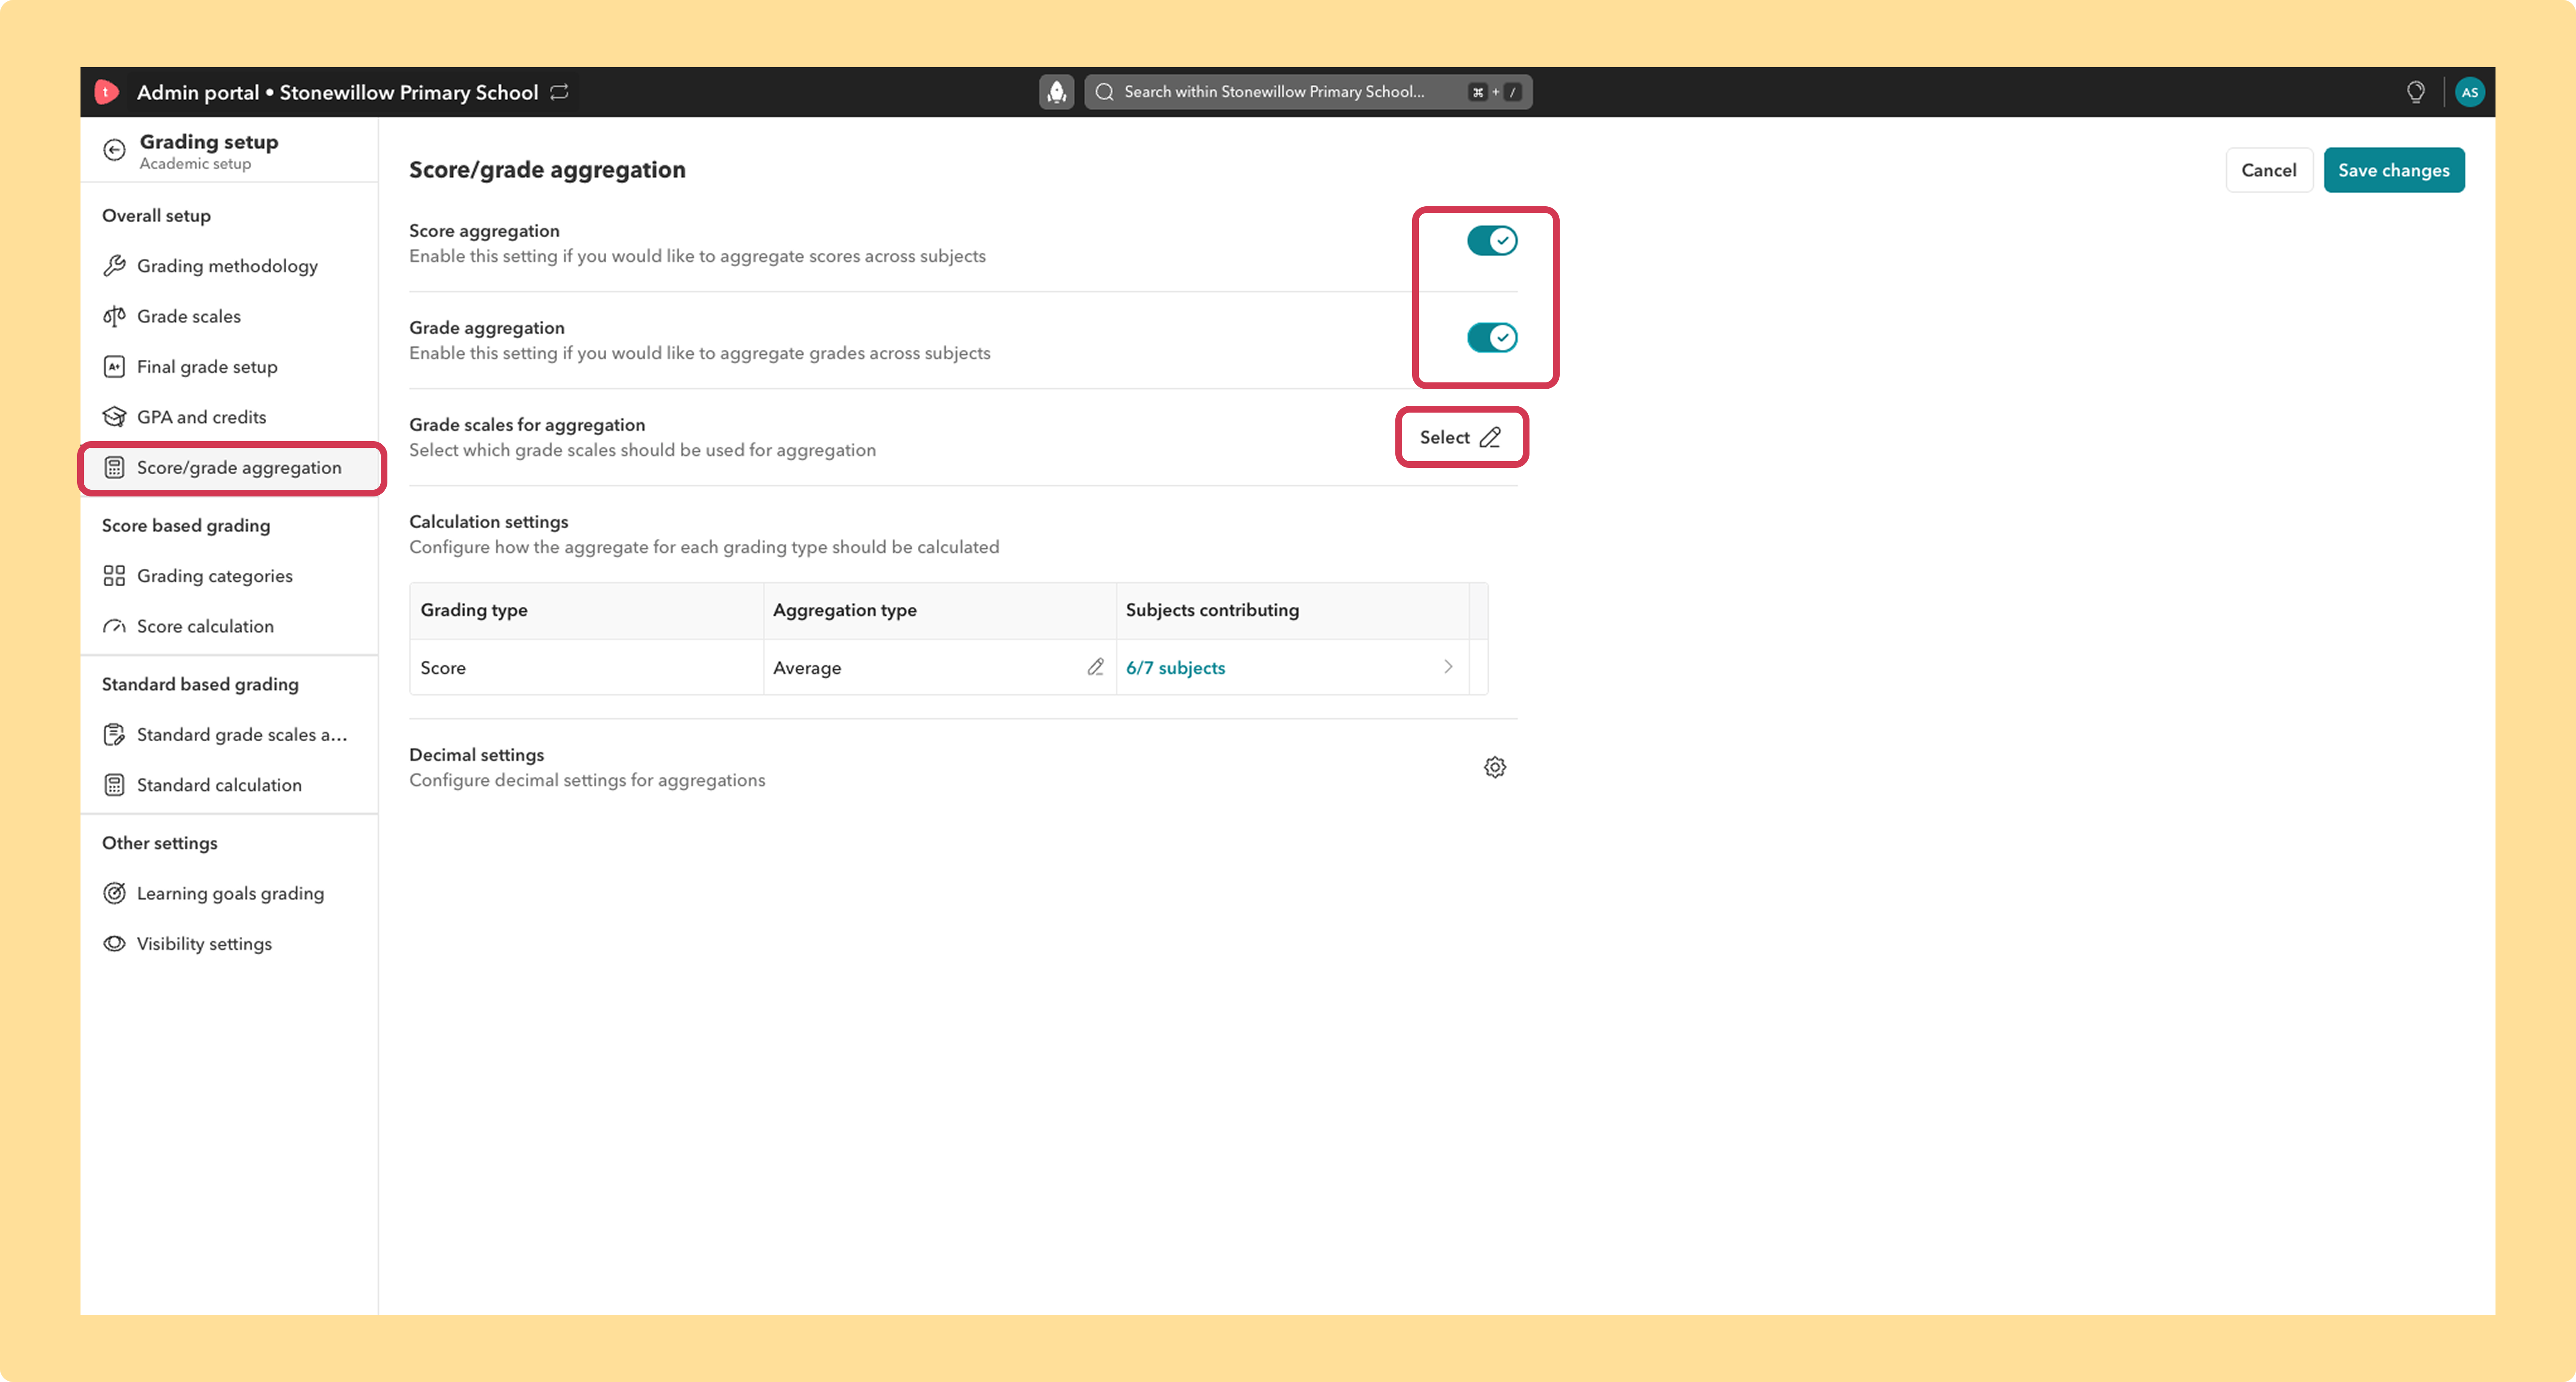Click the Average aggregation type cell
The height and width of the screenshot is (1382, 2576).
pos(939,667)
